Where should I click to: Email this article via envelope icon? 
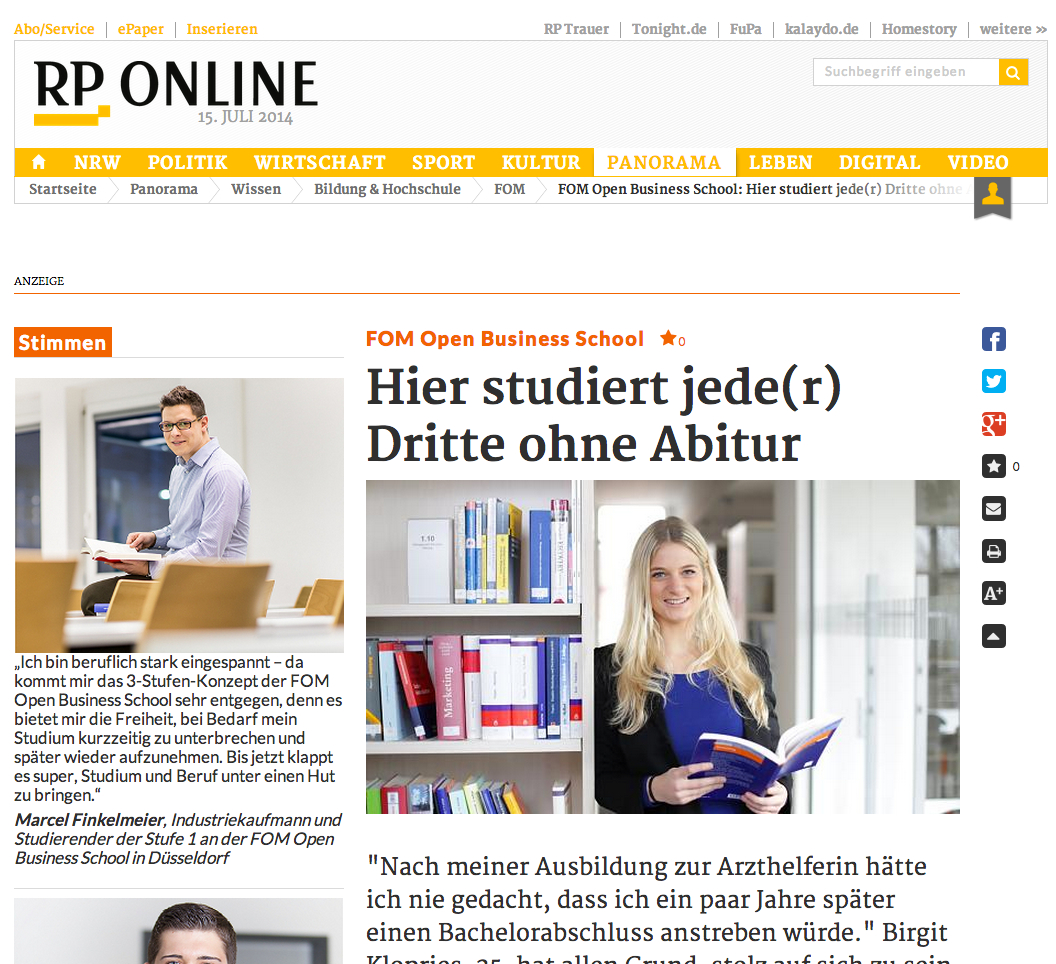[993, 509]
